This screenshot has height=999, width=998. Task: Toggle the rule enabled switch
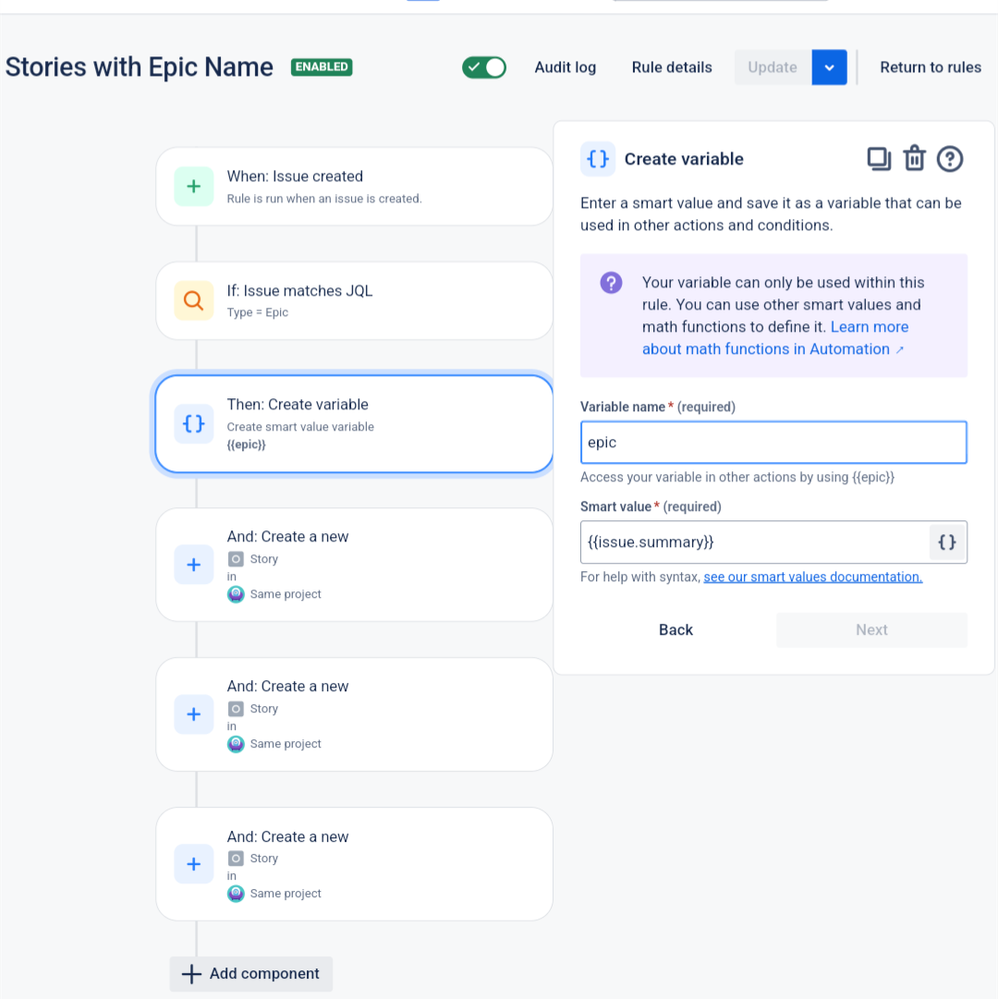[484, 67]
